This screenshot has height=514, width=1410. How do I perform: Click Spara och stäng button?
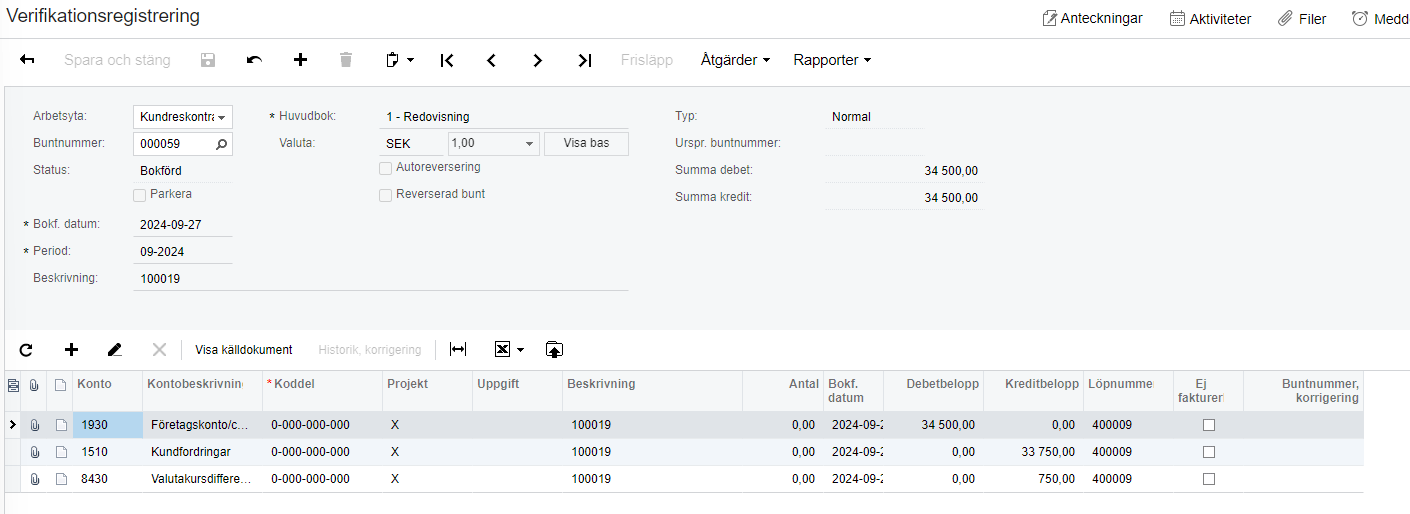(117, 60)
